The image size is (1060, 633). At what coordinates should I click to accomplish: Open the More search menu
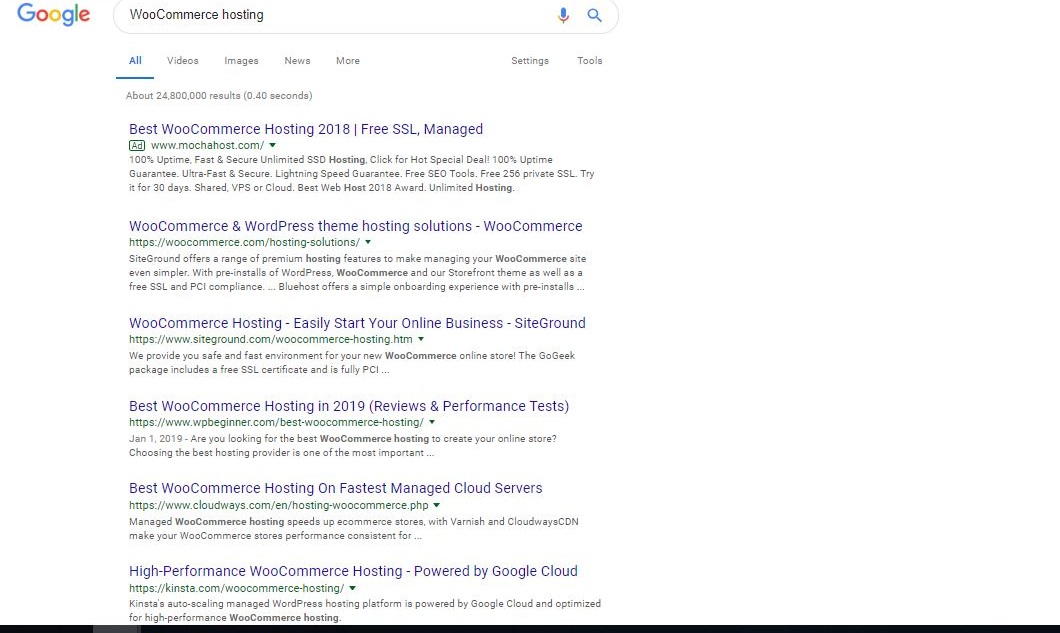pyautogui.click(x=347, y=61)
